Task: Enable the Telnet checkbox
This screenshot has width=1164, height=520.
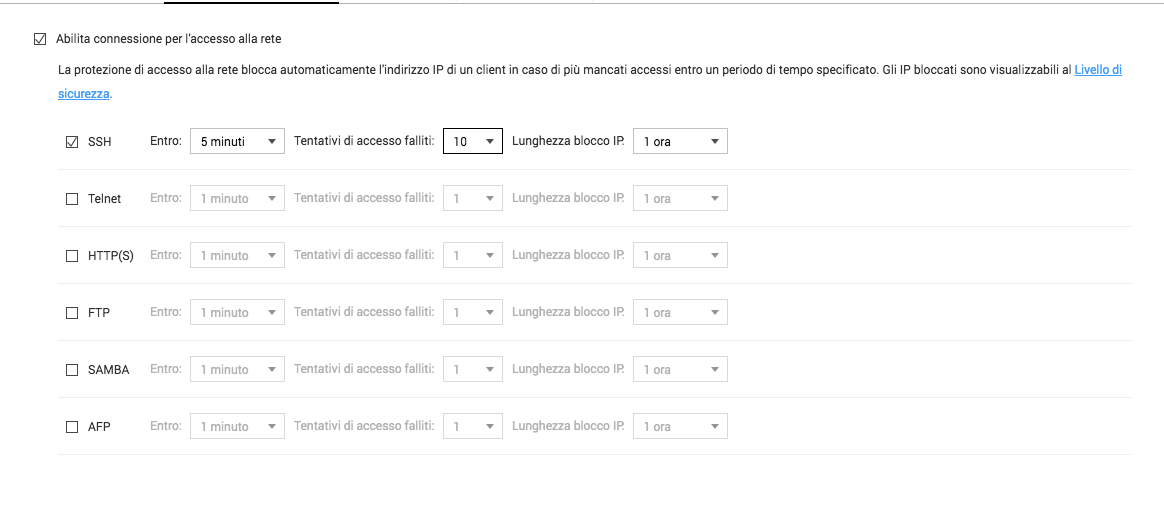Action: click(72, 199)
